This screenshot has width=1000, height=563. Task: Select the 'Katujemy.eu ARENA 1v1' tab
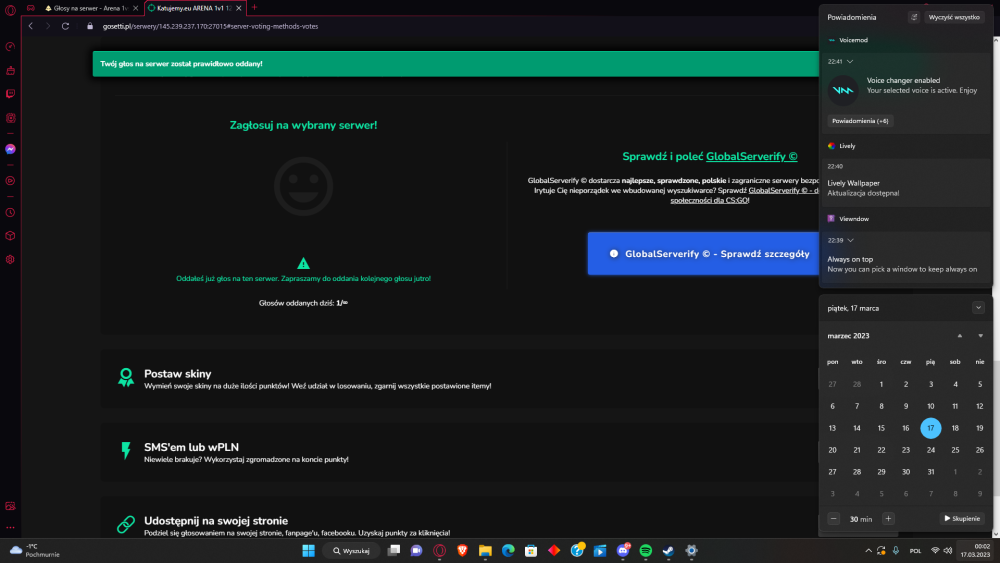194,8
